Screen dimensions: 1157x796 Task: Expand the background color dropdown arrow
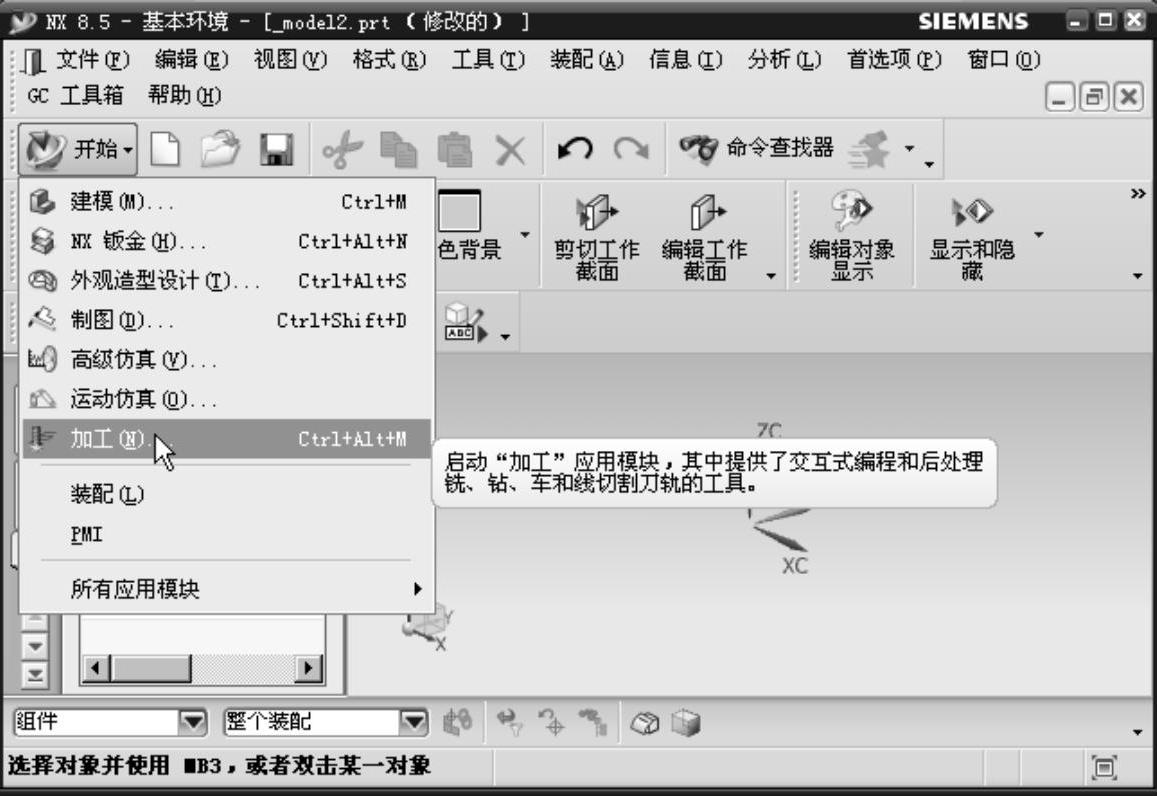click(525, 235)
